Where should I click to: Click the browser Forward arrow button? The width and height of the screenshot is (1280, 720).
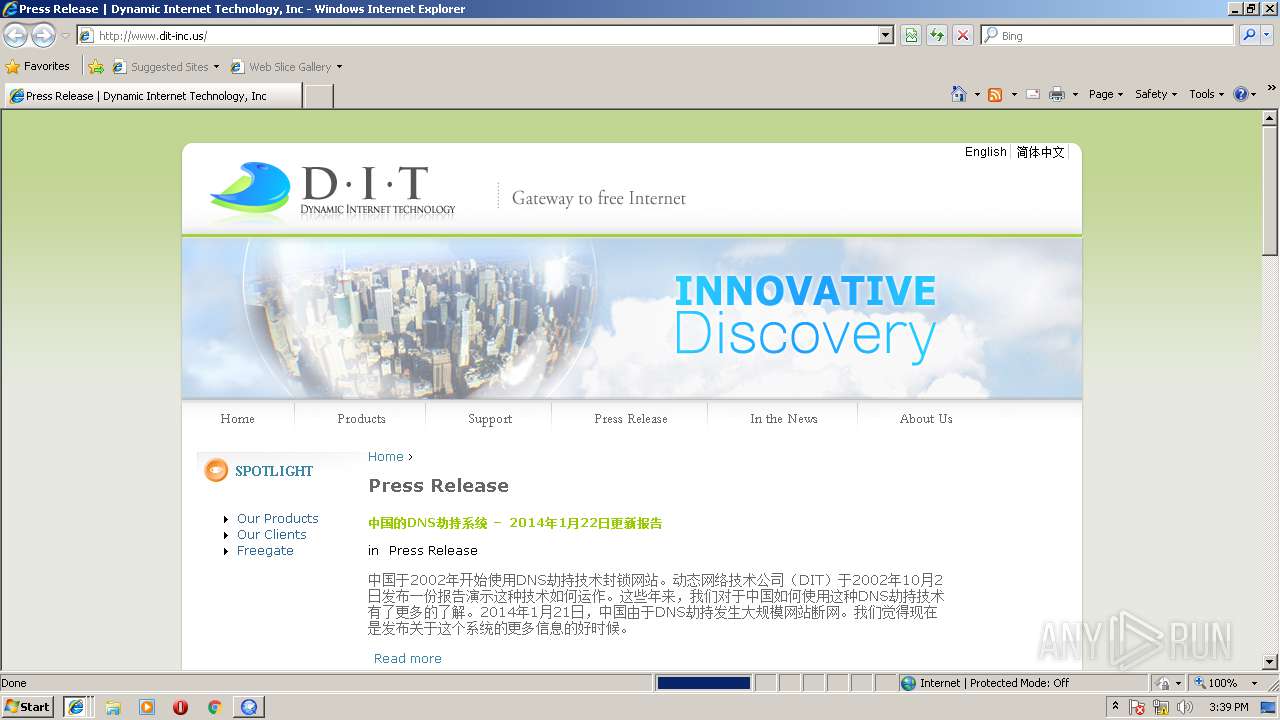43,36
